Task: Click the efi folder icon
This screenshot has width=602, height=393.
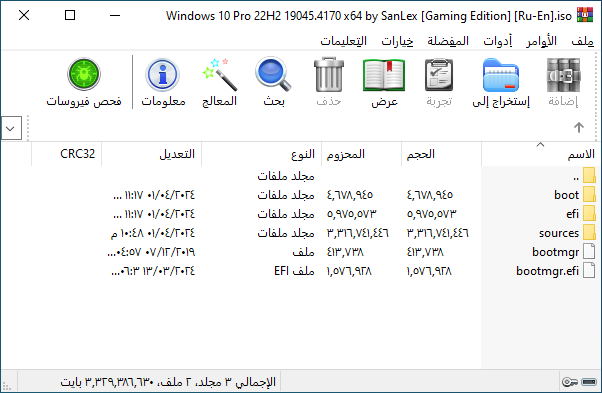Action: pos(589,213)
